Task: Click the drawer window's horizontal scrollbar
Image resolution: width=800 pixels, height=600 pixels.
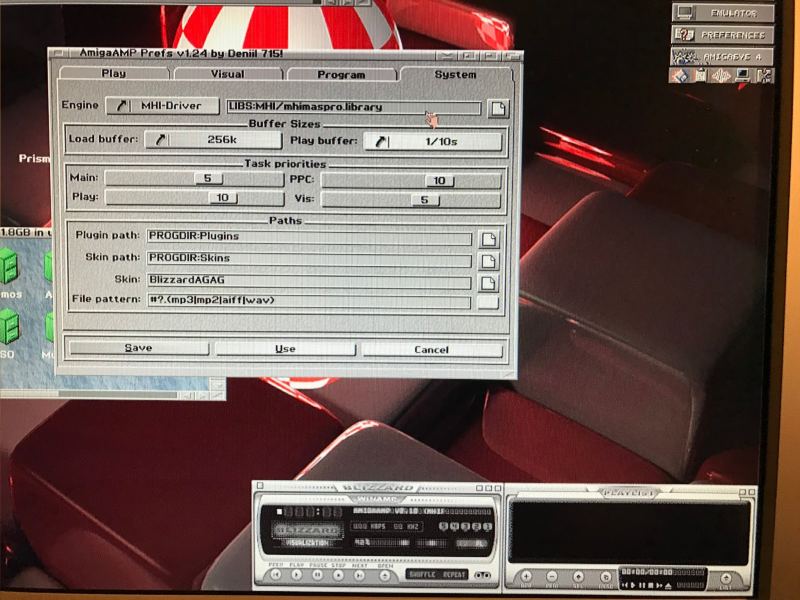Action: click(x=91, y=394)
